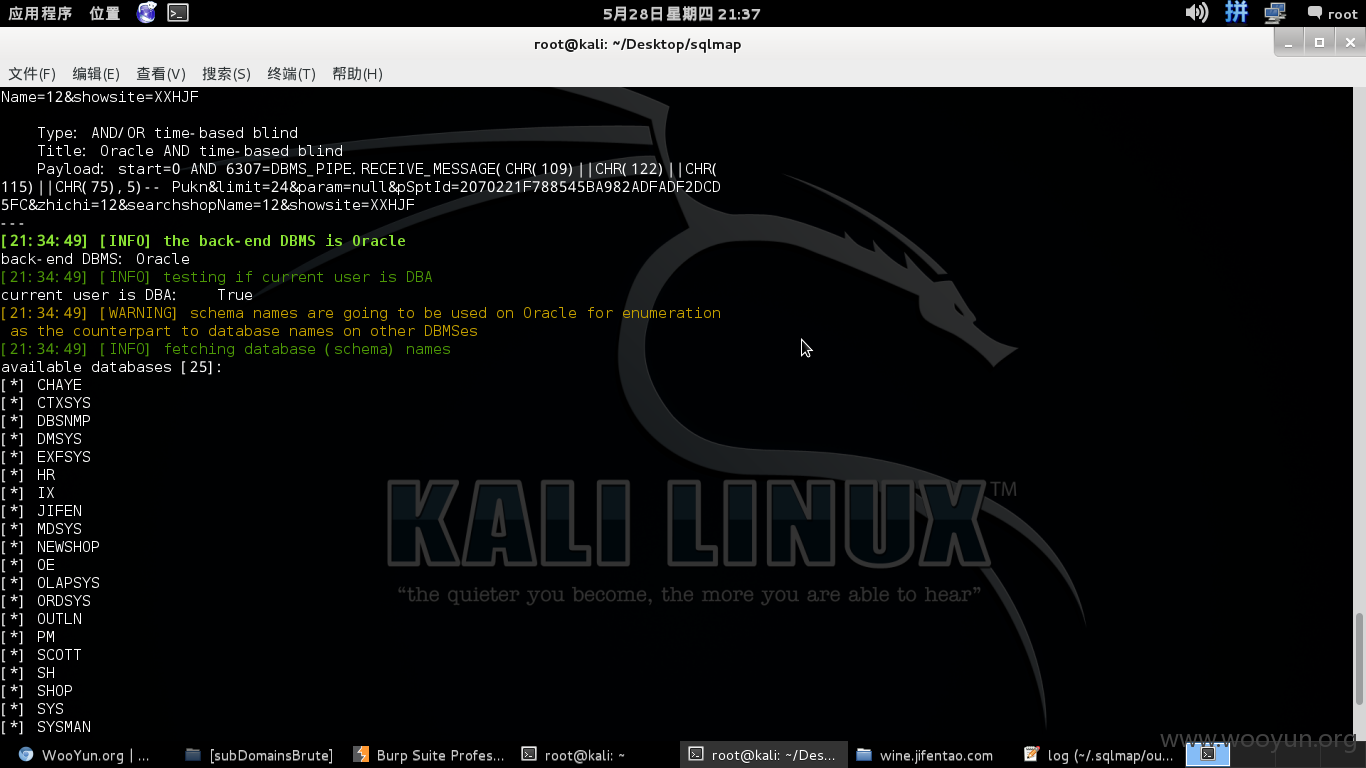Click the JIFEN database entry
Image resolution: width=1366 pixels, height=768 pixels.
(41, 511)
